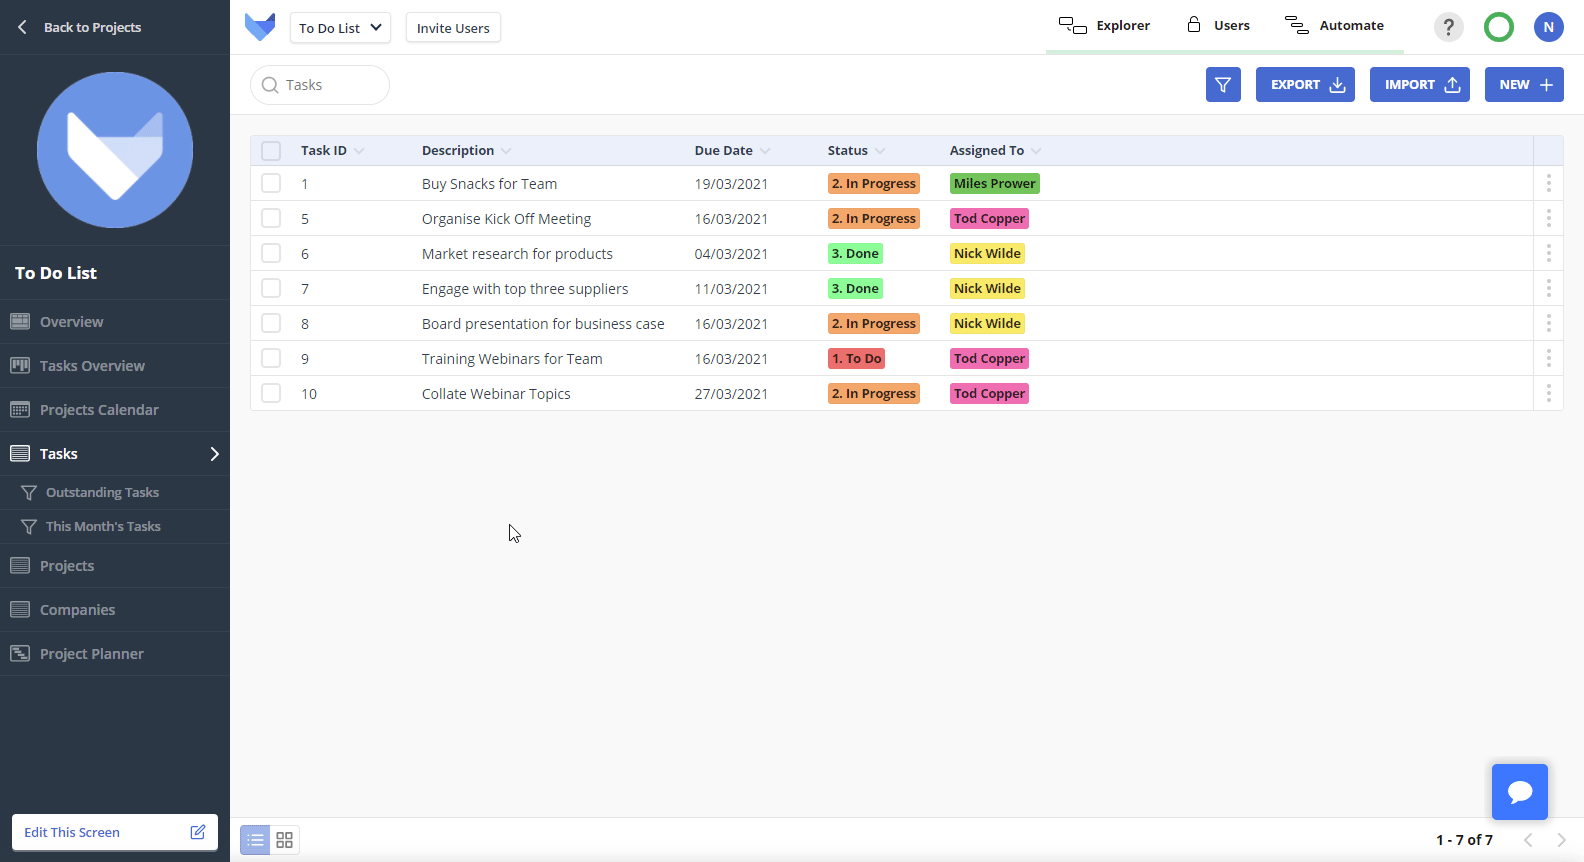Viewport: 1584px width, 862px height.
Task: Open row menu for Board presentation task
Action: [x=1548, y=323]
